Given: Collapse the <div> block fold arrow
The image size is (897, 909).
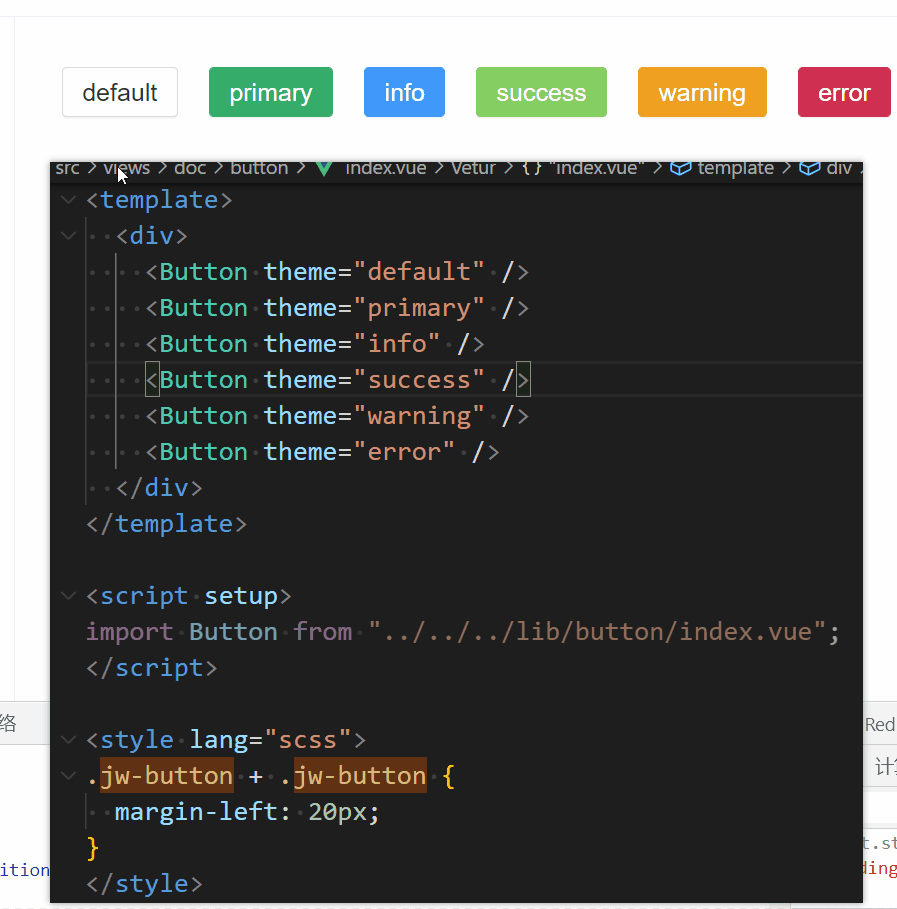Looking at the screenshot, I should click(x=68, y=236).
